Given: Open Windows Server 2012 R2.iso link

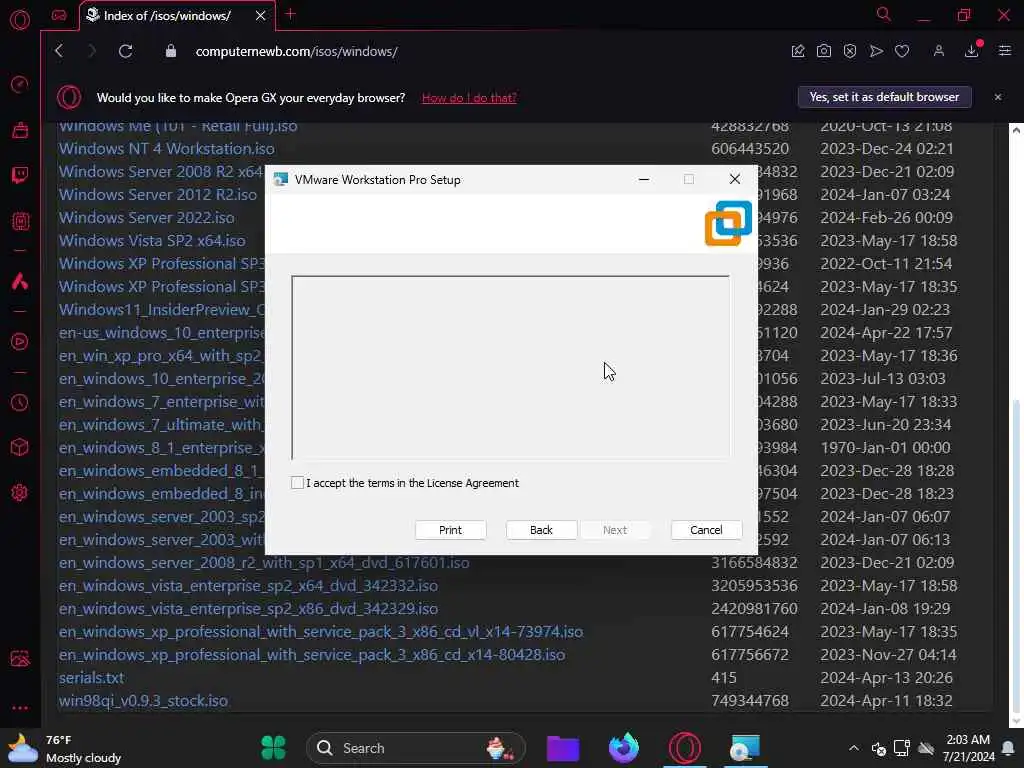Looking at the screenshot, I should (158, 195).
